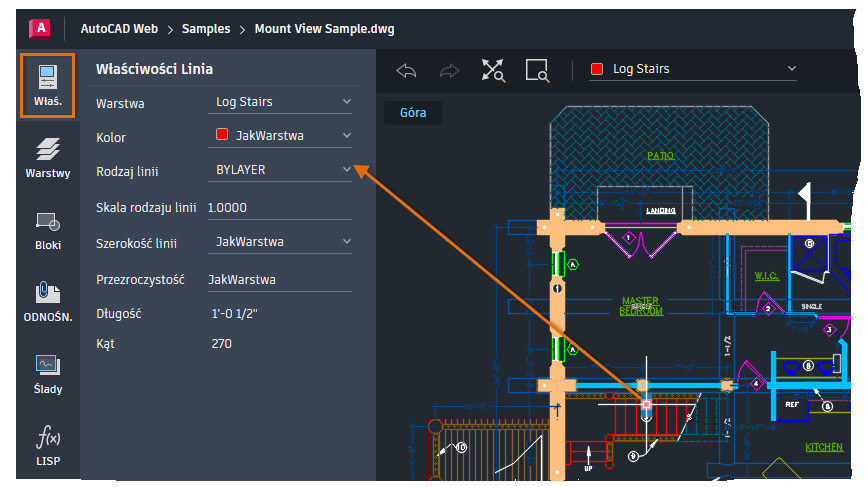
Task: Click the red swatch in toolbar layer selector
Action: click(597, 69)
